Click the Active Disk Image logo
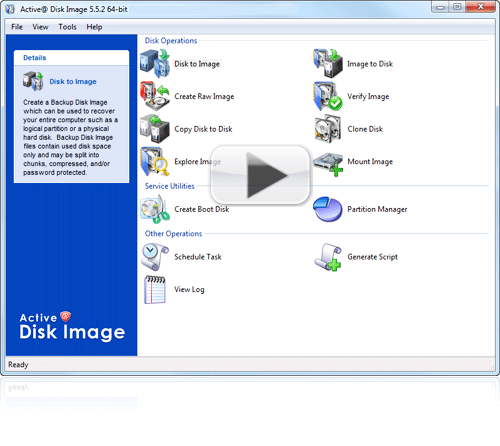Screen dimensions: 500x446 72,327
